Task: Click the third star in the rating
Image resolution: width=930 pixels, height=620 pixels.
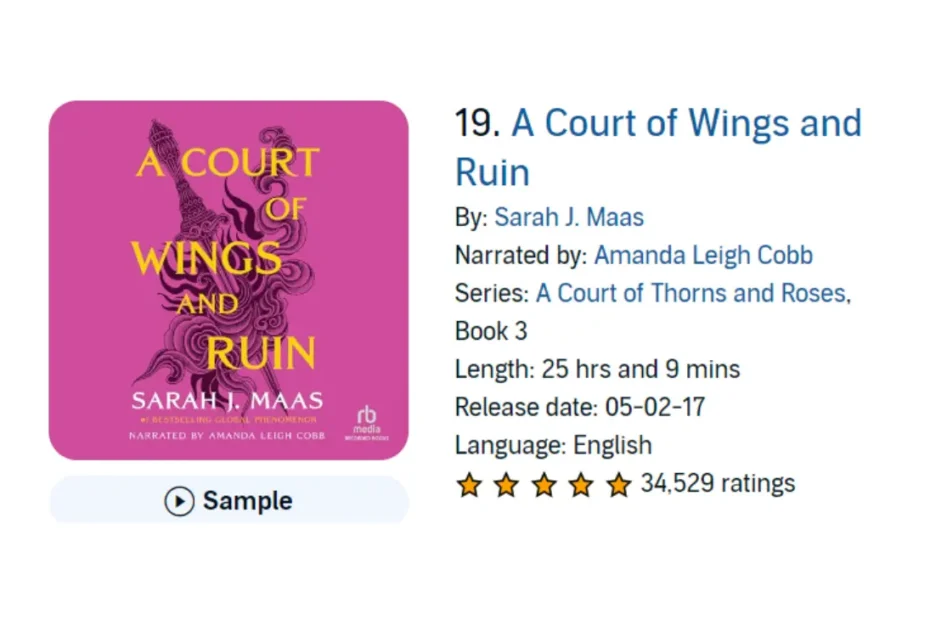Action: [543, 484]
